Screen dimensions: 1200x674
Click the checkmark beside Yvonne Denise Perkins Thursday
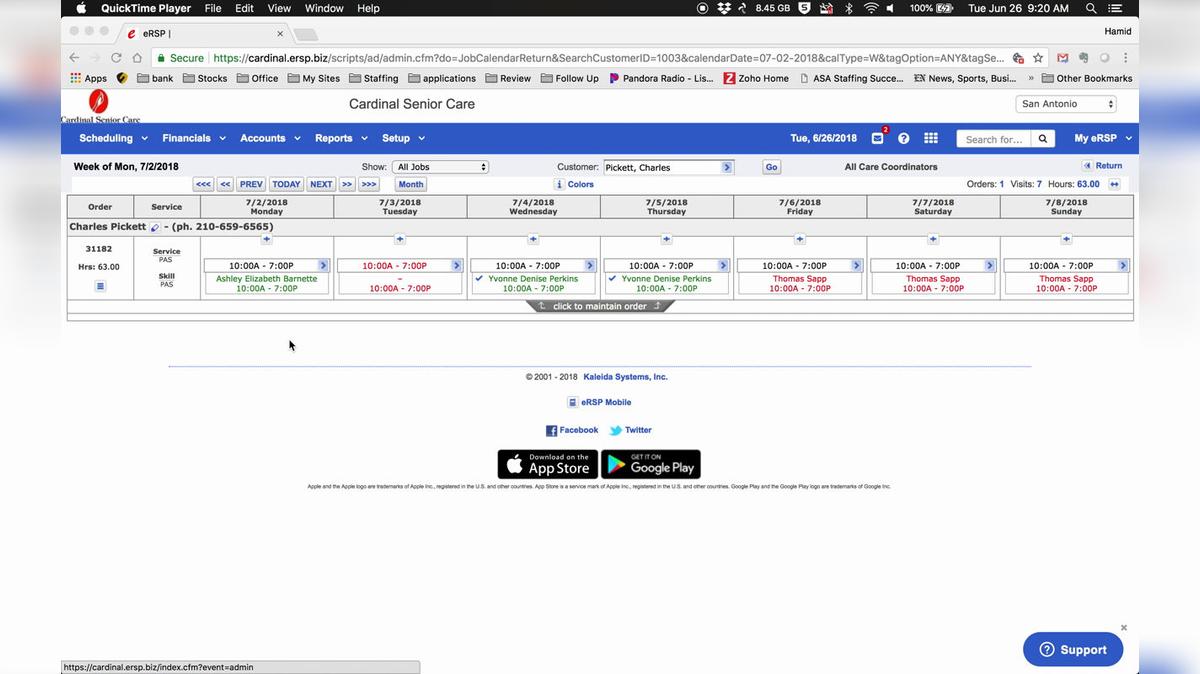pos(611,279)
